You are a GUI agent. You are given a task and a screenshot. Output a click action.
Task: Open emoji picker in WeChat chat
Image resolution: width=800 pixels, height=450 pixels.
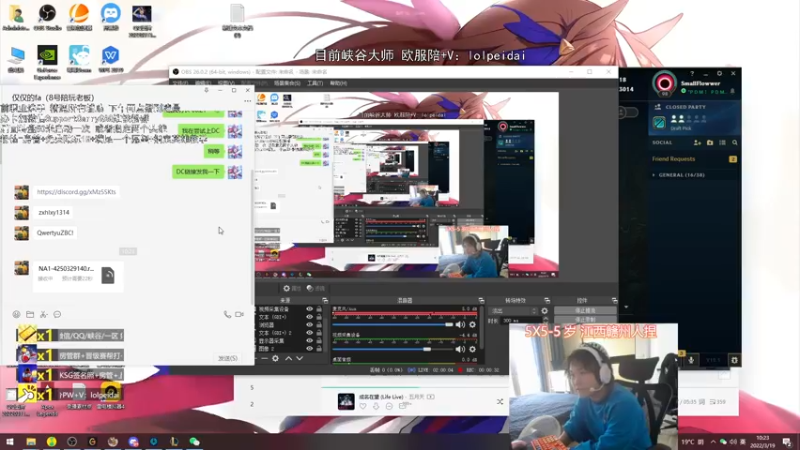point(16,314)
